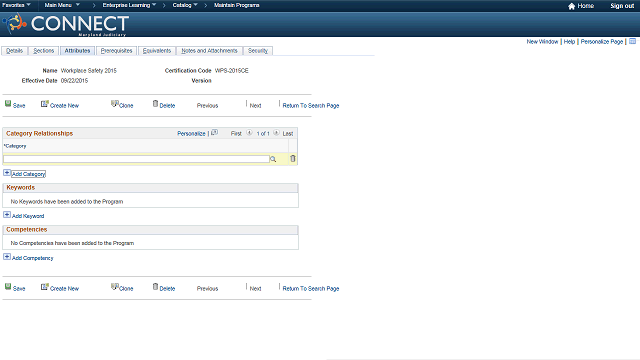Click the top Clone icon
Viewport: 640px width, 360px height.
pos(115,104)
